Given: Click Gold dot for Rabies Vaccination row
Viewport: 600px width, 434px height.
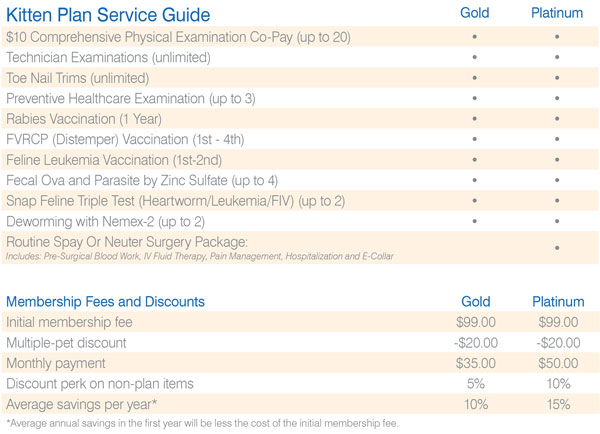Looking at the screenshot, I should (x=474, y=119).
